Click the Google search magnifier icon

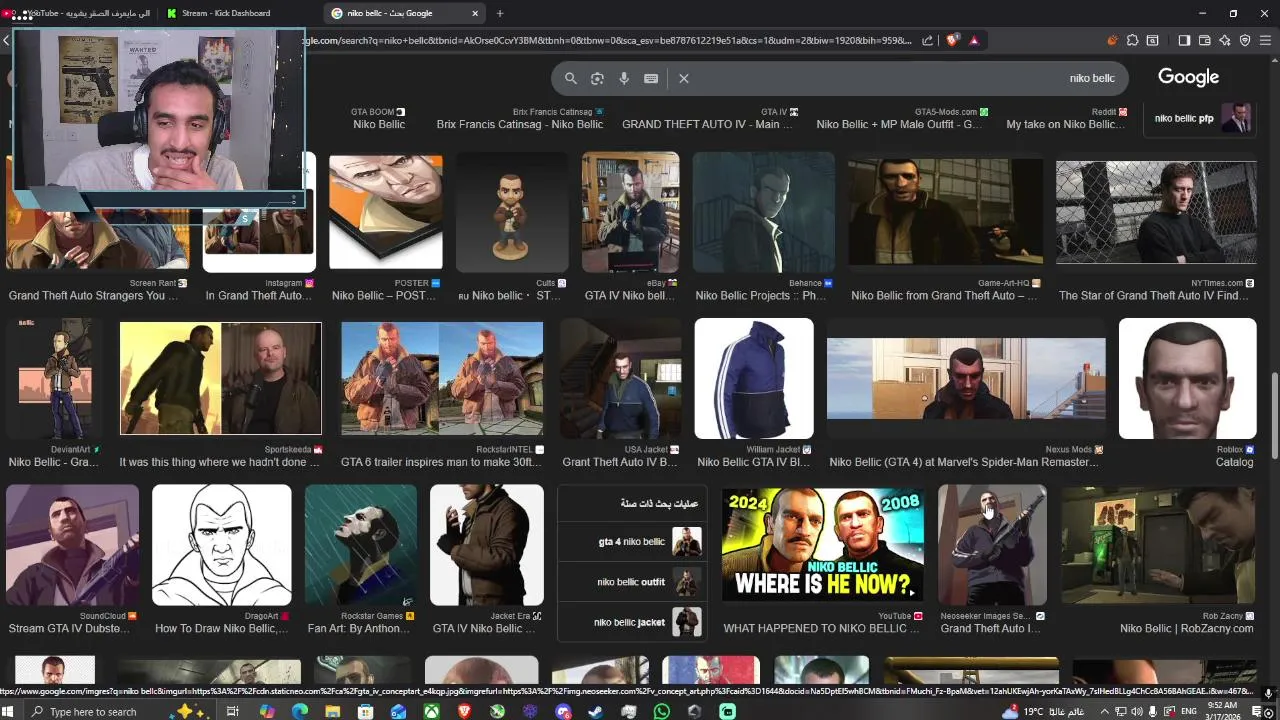[x=571, y=78]
